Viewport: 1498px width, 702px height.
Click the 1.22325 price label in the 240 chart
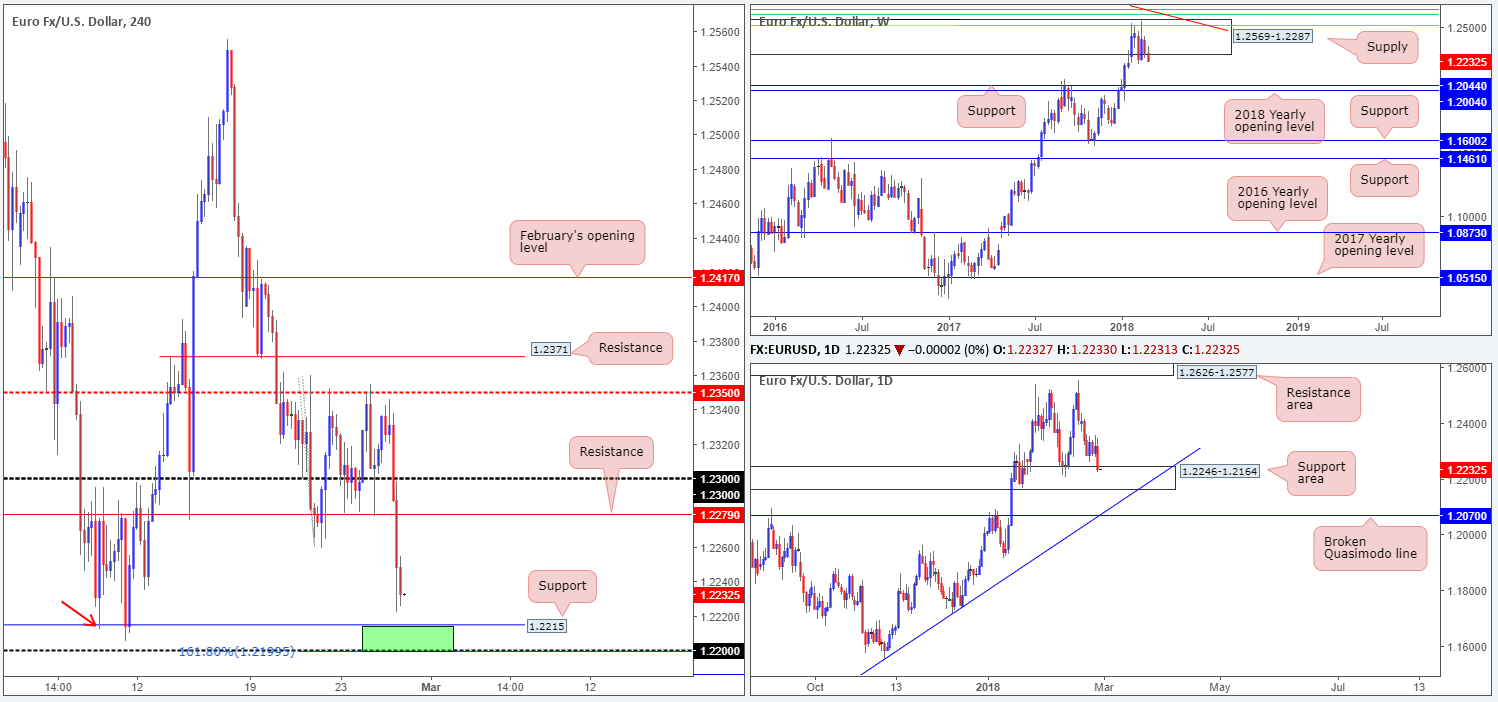(717, 595)
